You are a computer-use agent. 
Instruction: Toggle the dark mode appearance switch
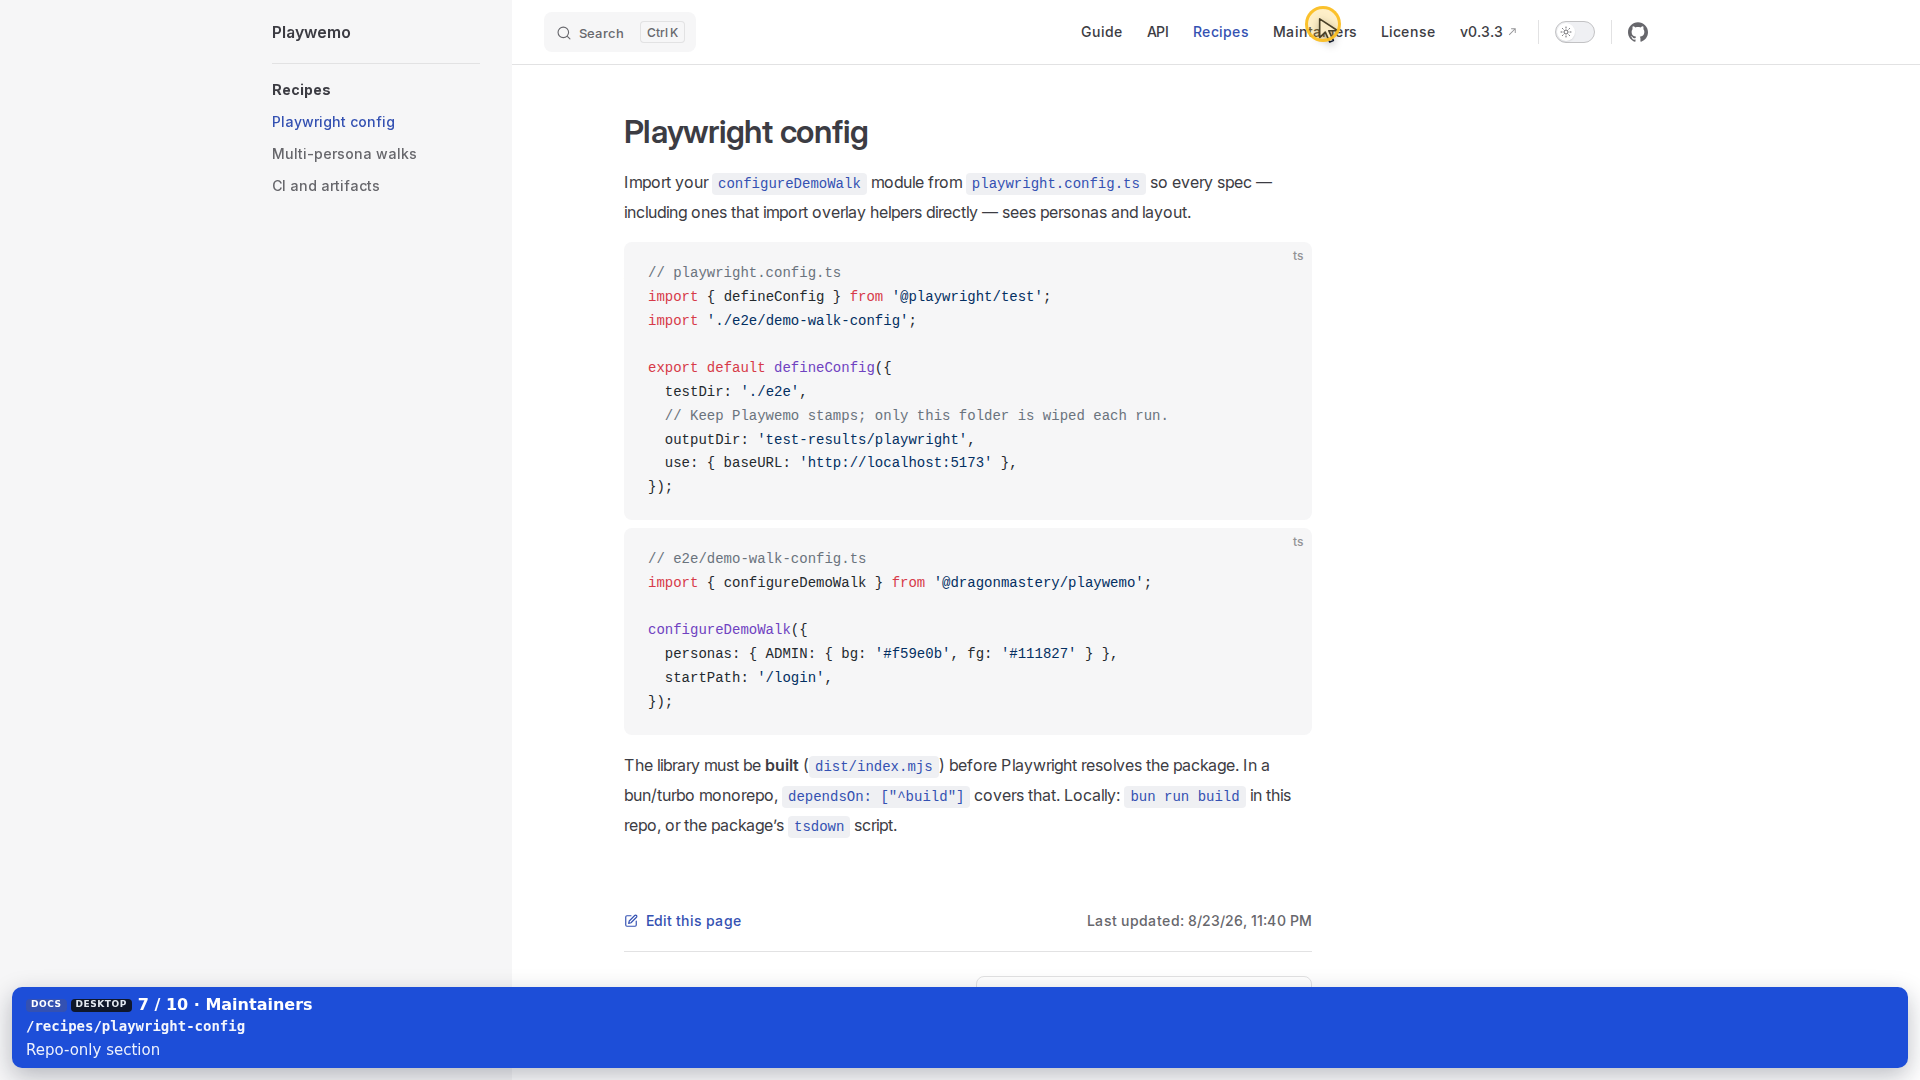click(x=1574, y=32)
